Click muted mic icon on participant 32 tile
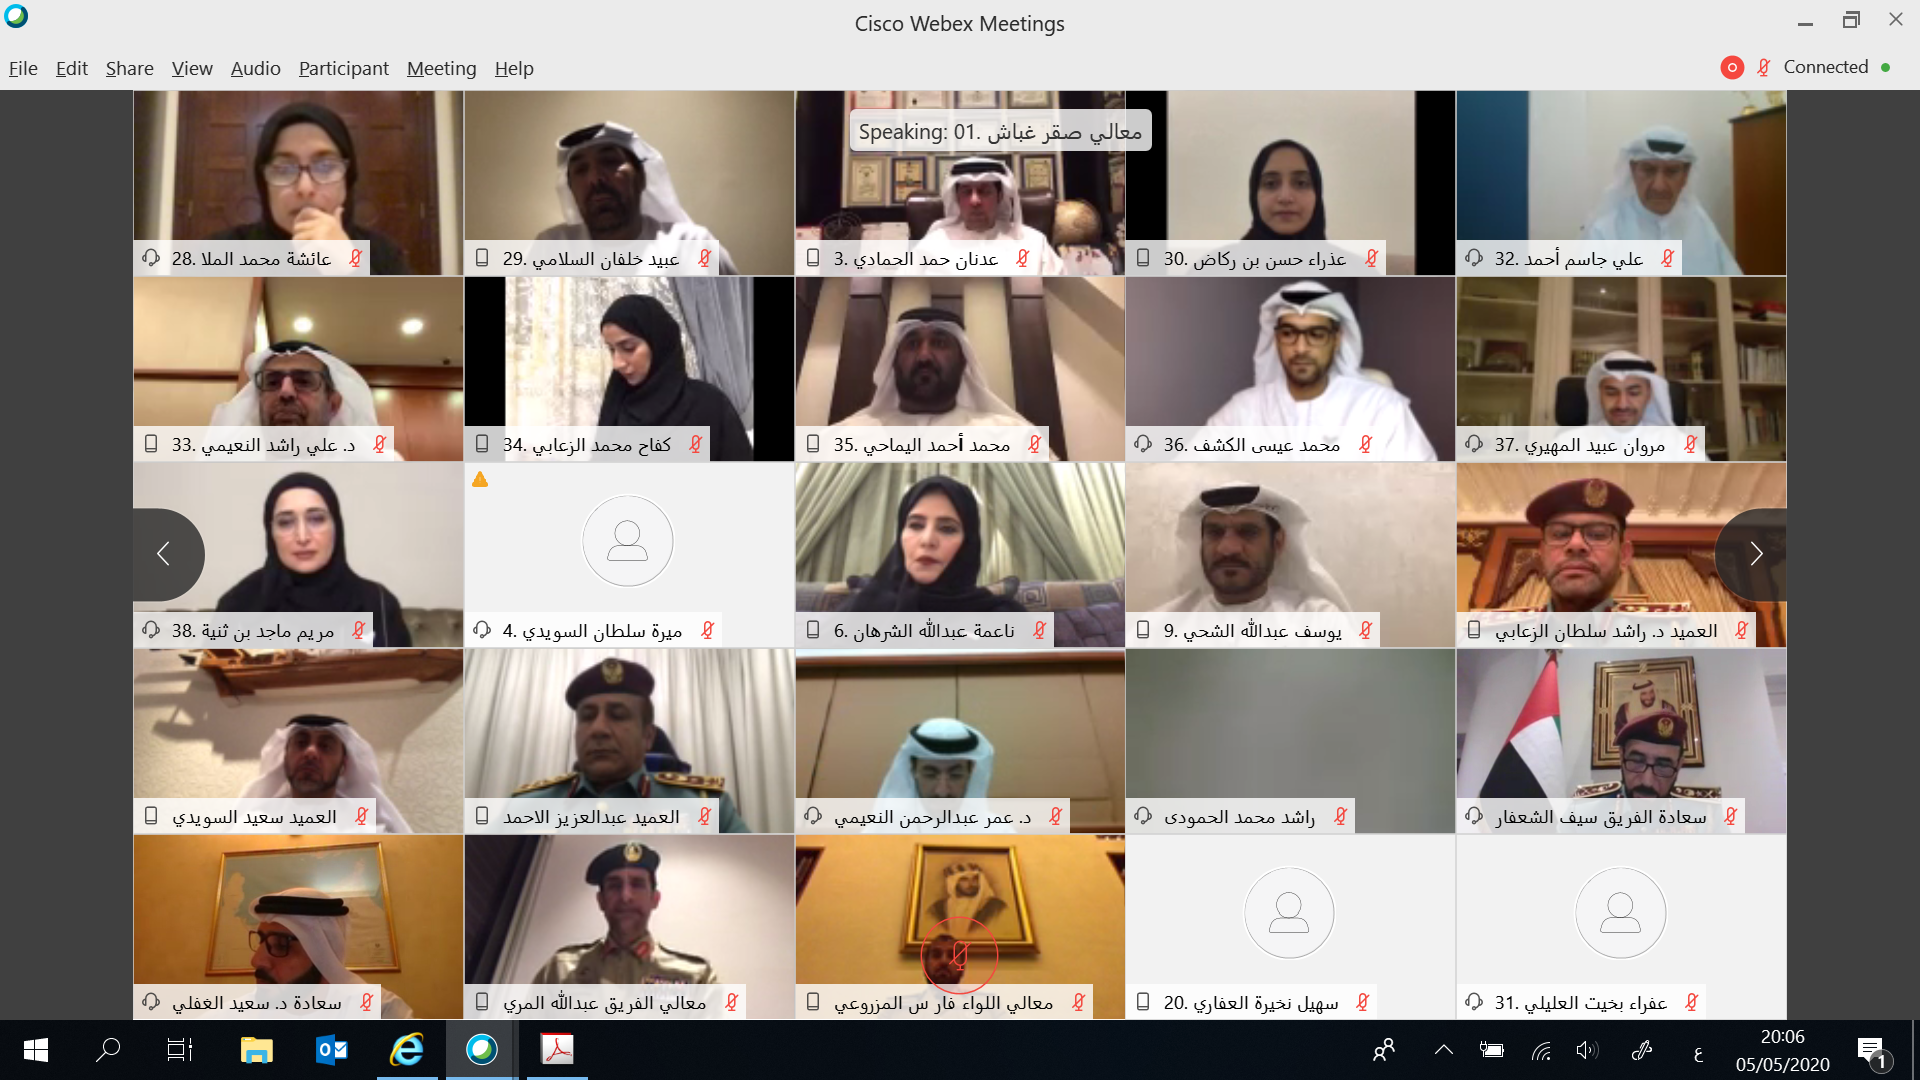 (1667, 258)
